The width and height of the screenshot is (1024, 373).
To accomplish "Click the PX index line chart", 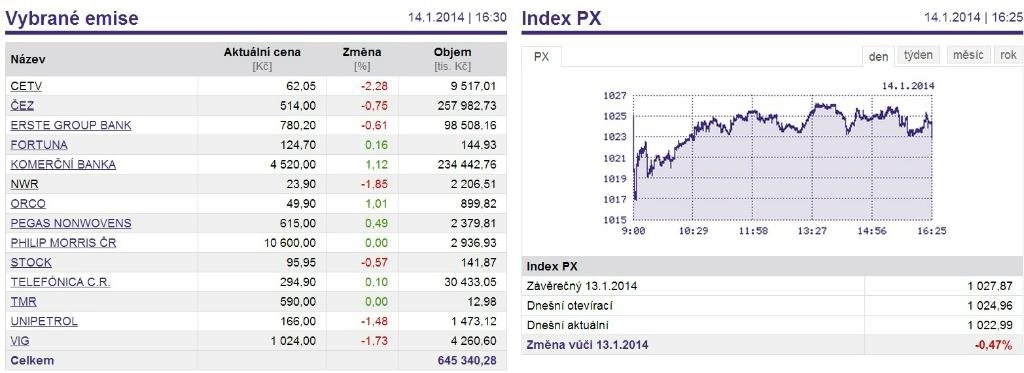I will tap(782, 157).
